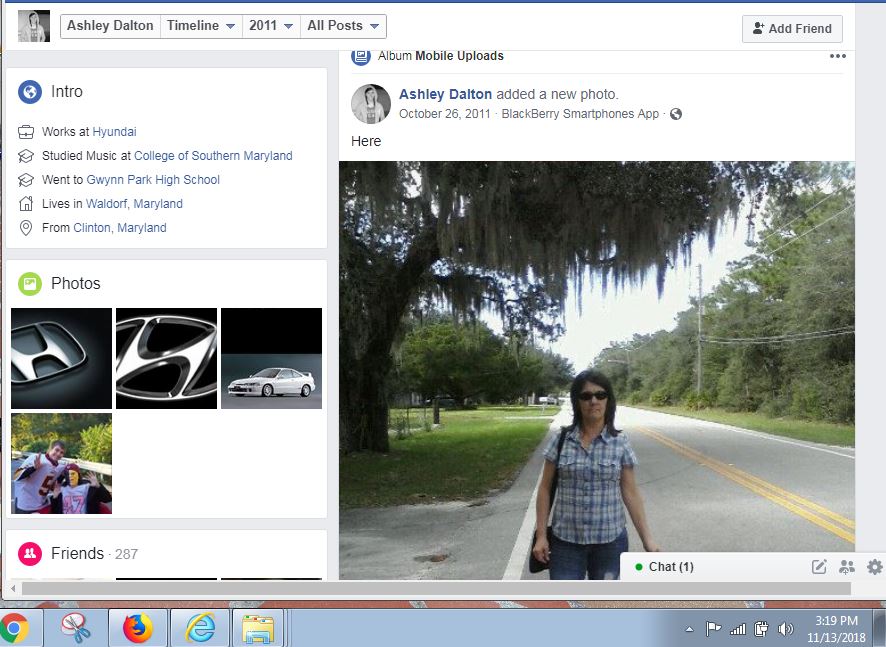Viewport: 886px width, 647px height.
Task: Click the Friends section heading
Action: 77,554
